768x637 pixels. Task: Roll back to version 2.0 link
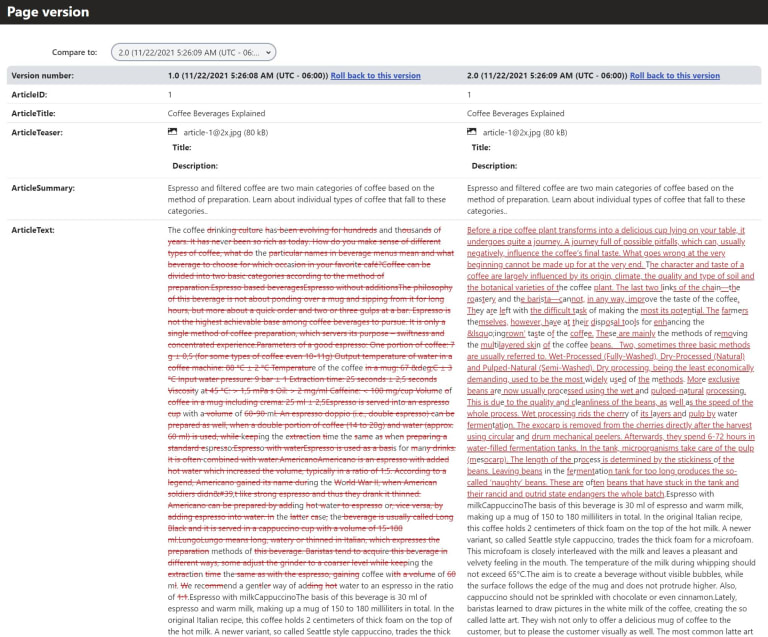coord(675,75)
